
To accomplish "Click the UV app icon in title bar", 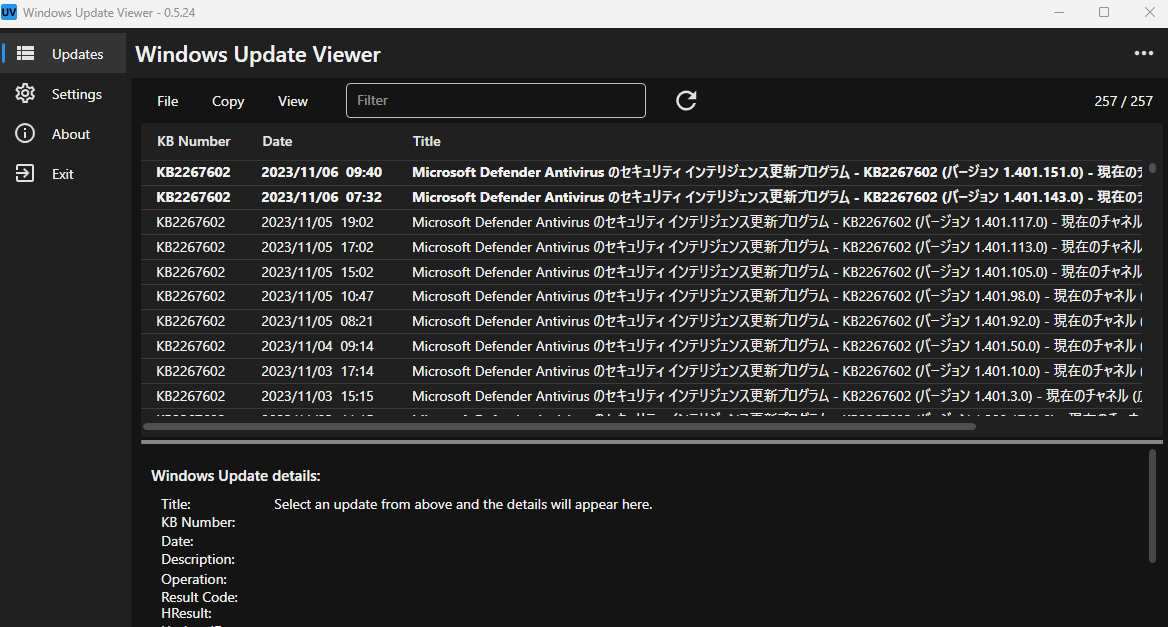I will point(9,13).
